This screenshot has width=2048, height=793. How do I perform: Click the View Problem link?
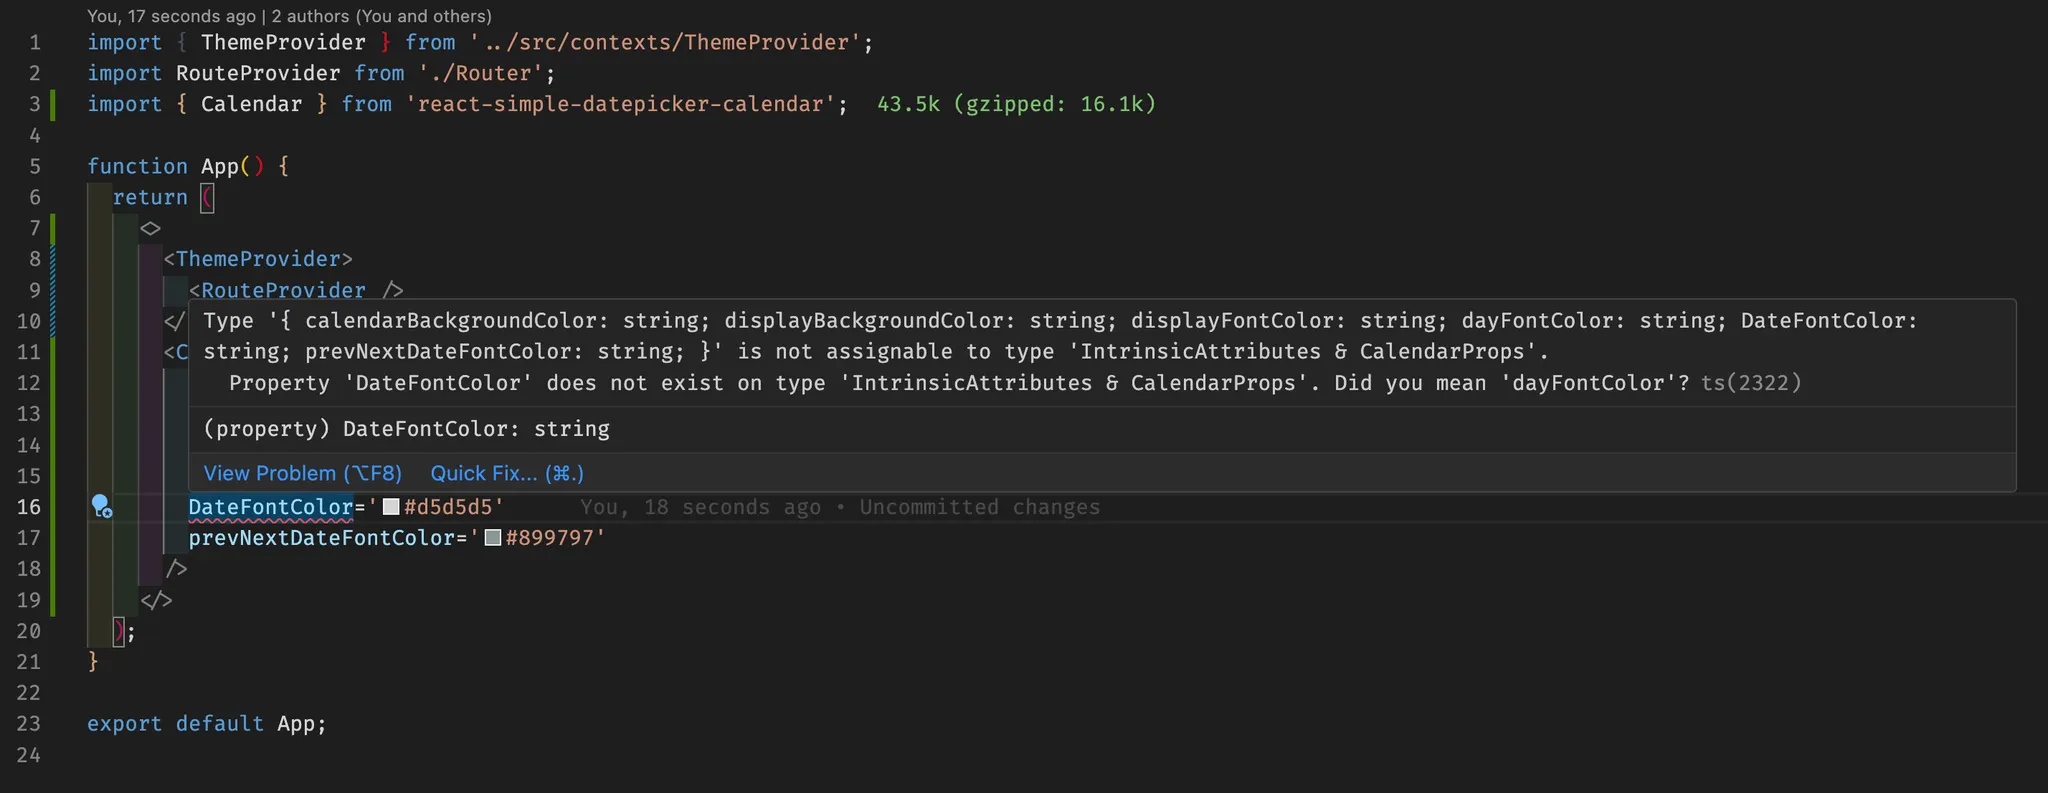click(302, 473)
